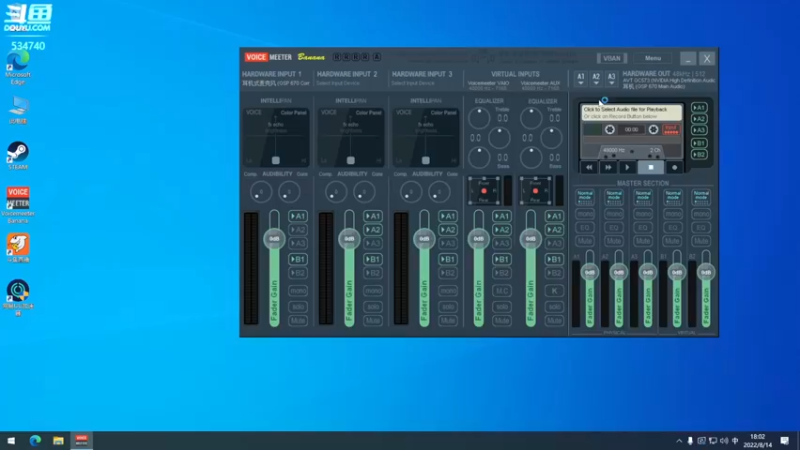The height and width of the screenshot is (450, 800).
Task: Toggle A1 routing on Hardware Input 1
Action: (298, 216)
